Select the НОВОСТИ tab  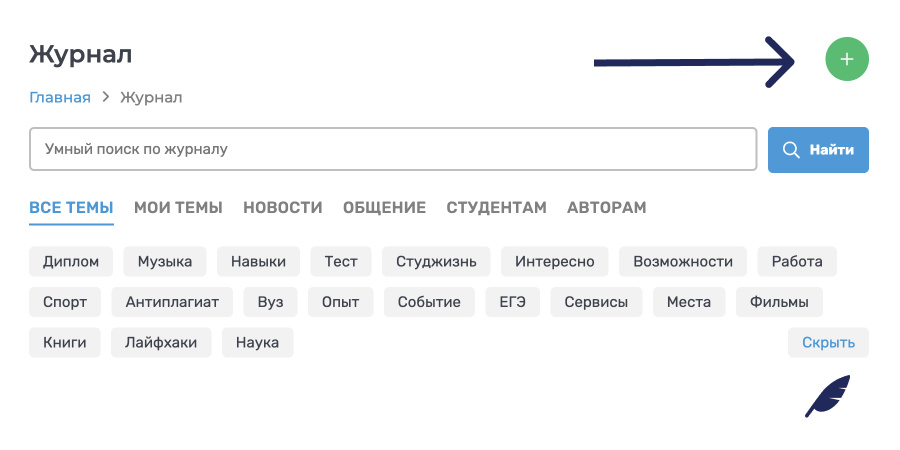pos(282,208)
